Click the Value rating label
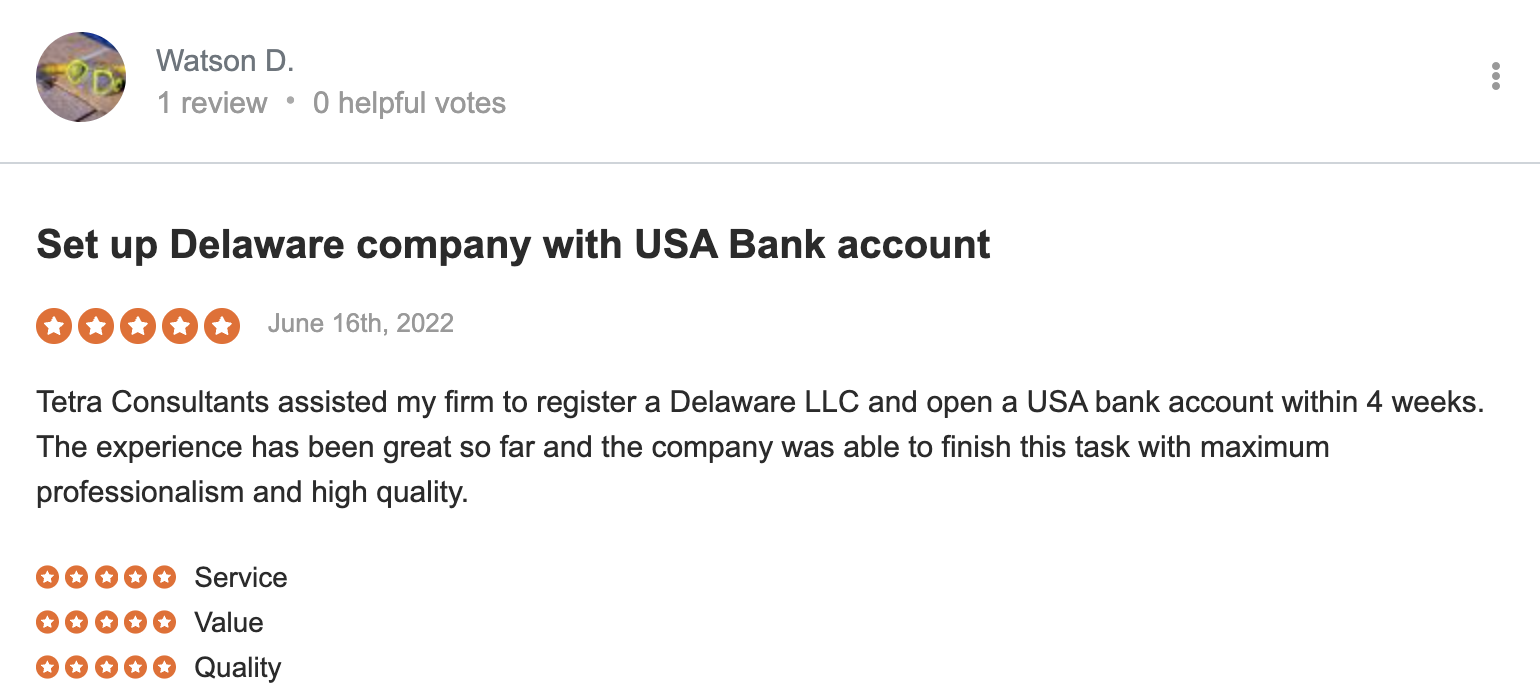The width and height of the screenshot is (1540, 690). pos(228,622)
